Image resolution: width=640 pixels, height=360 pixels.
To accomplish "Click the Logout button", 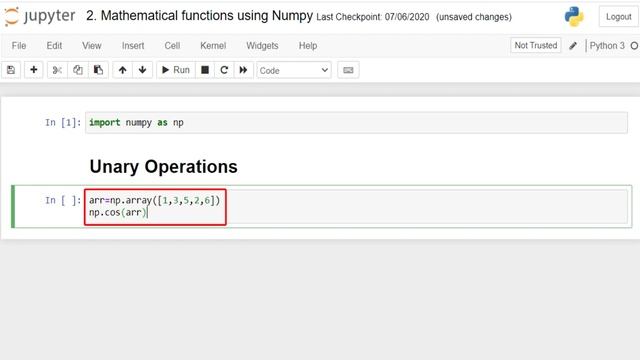I will pyautogui.click(x=618, y=17).
